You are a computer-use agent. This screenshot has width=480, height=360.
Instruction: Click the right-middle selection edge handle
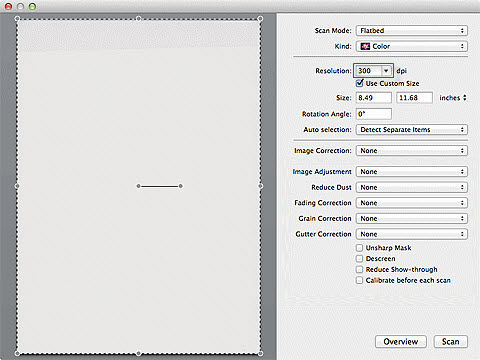[x=260, y=186]
